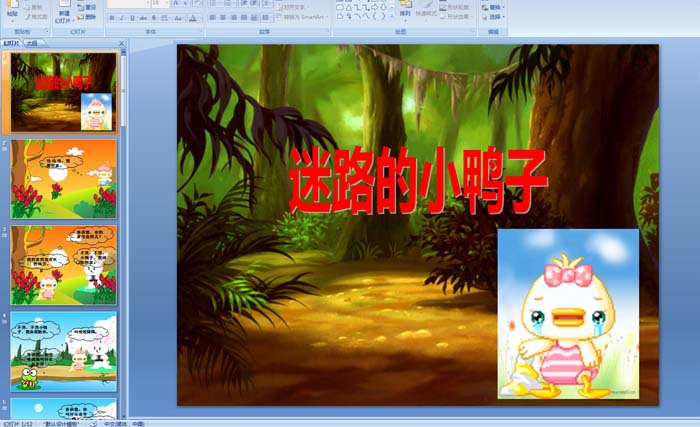Click the Distributed alignment icon

[x=254, y=17]
